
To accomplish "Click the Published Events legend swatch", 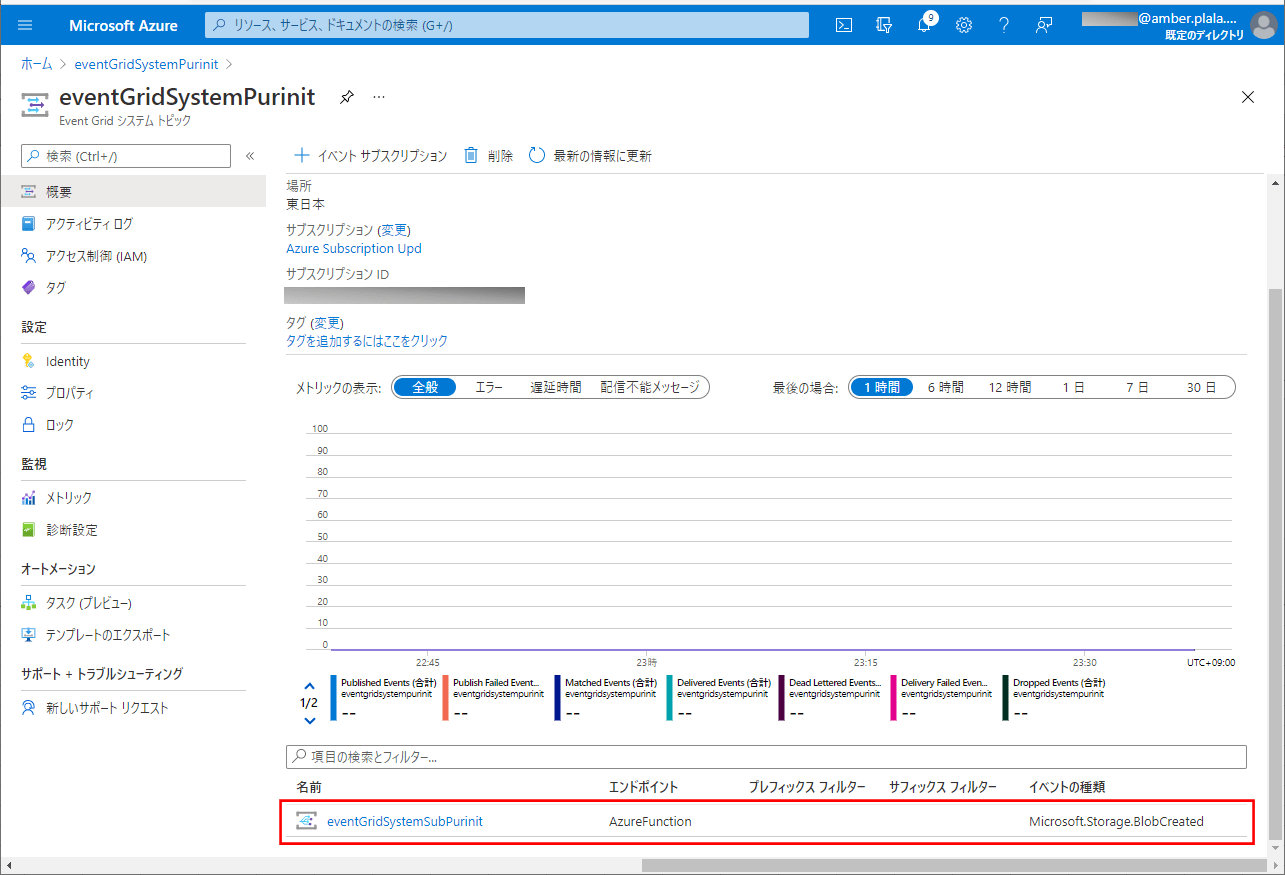I will click(333, 697).
